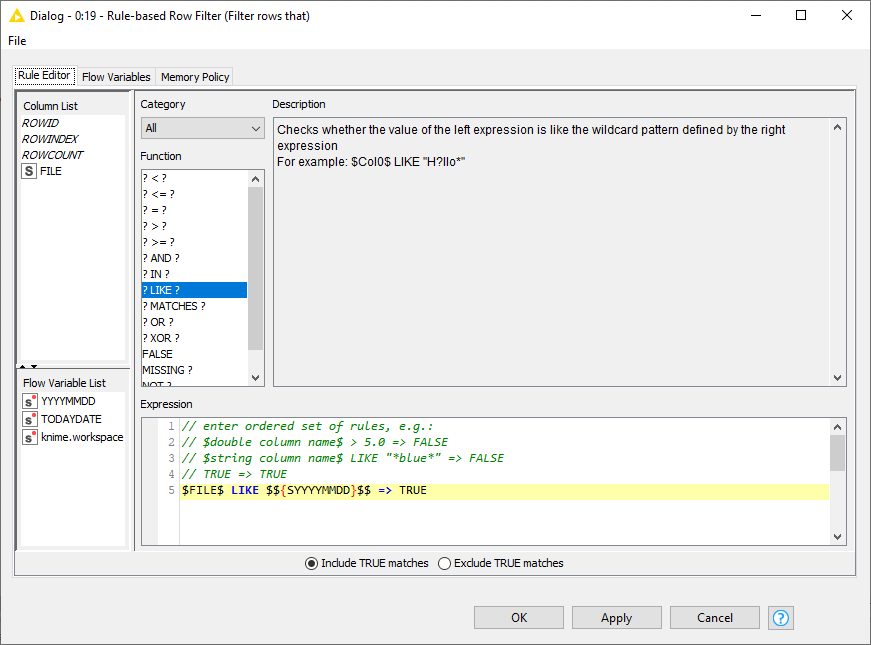
Task: Switch to the Memory Policy tab
Action: (x=195, y=77)
